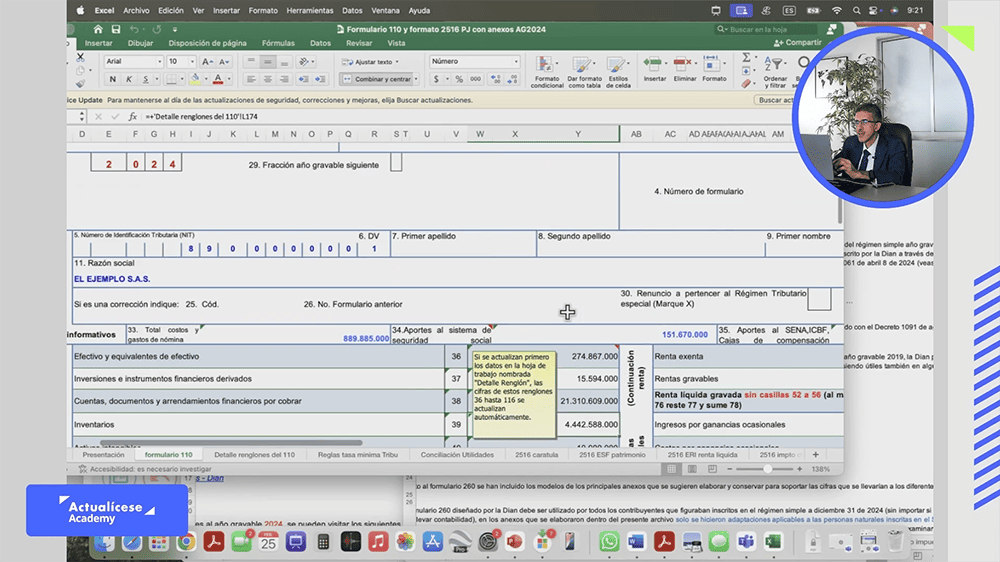
Task: Switch to normal view in the status bar
Action: coord(672,469)
